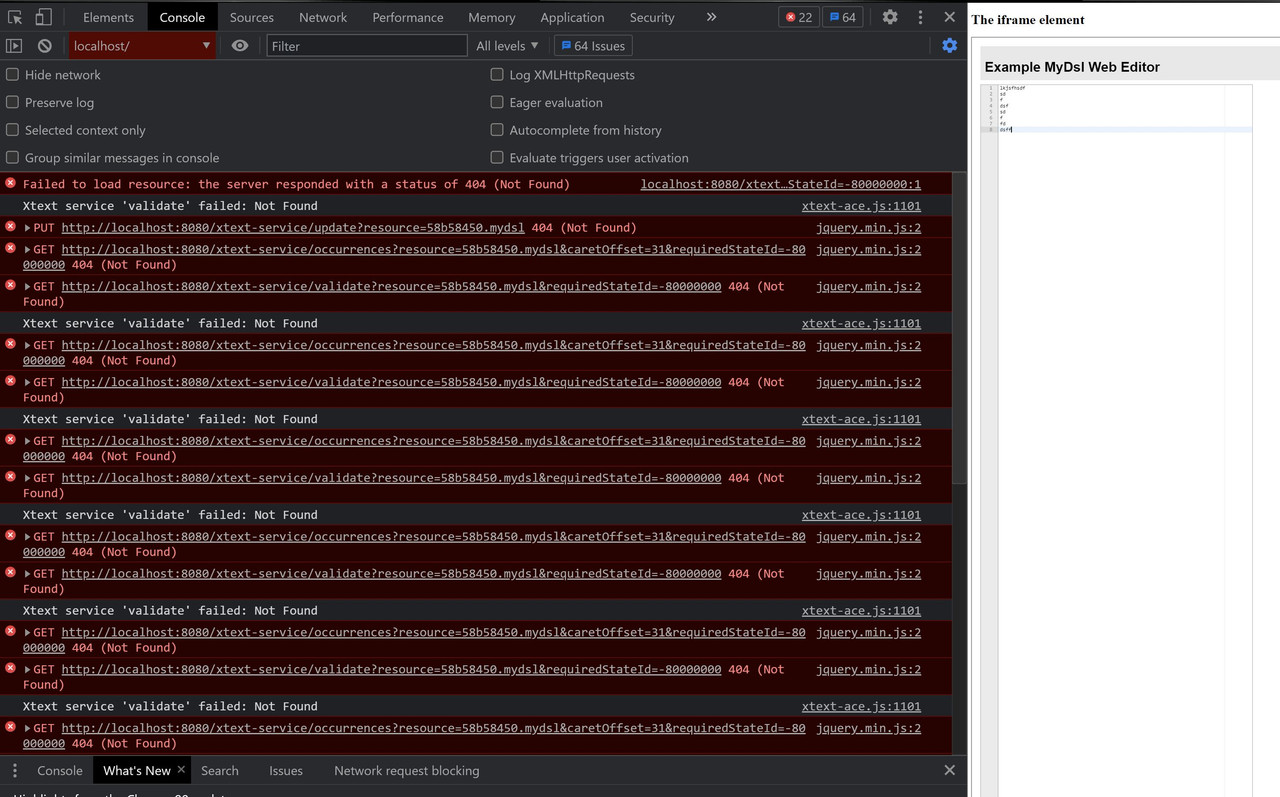This screenshot has width=1280, height=797.
Task: Select the Issues drawer tab
Action: [286, 770]
